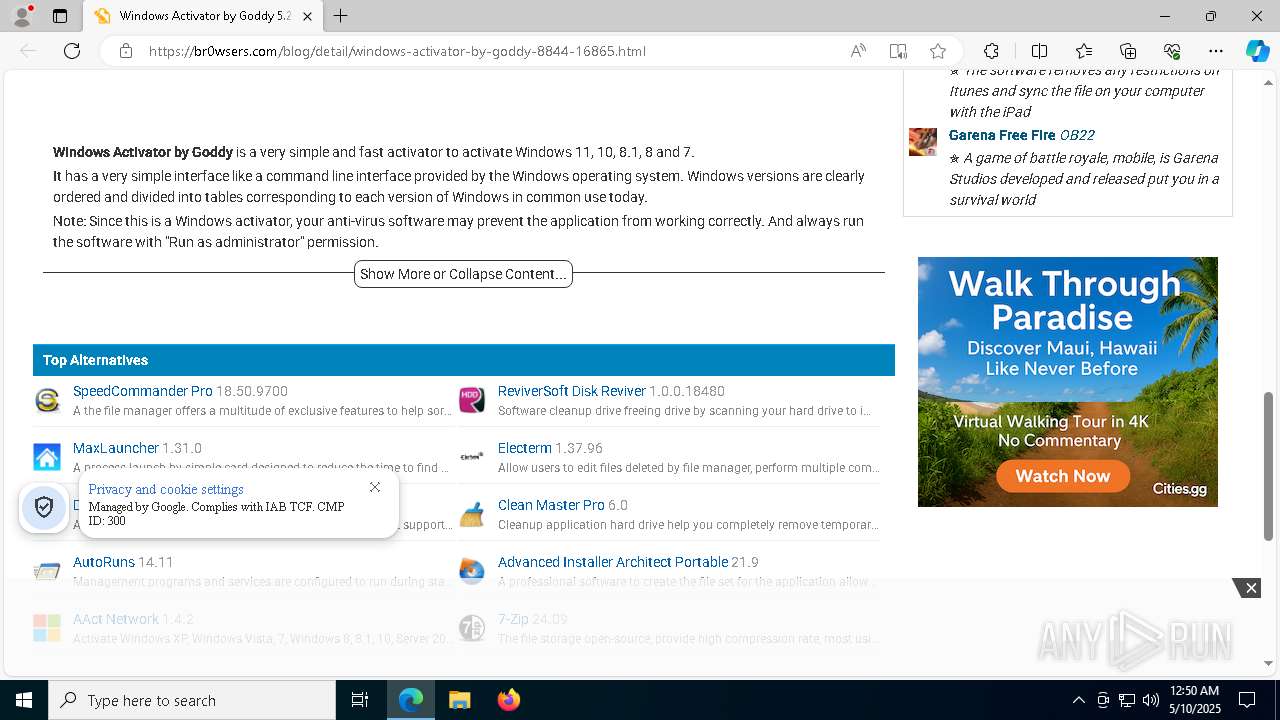Open the AutoRuns link
The image size is (1280, 720).
coord(104,562)
